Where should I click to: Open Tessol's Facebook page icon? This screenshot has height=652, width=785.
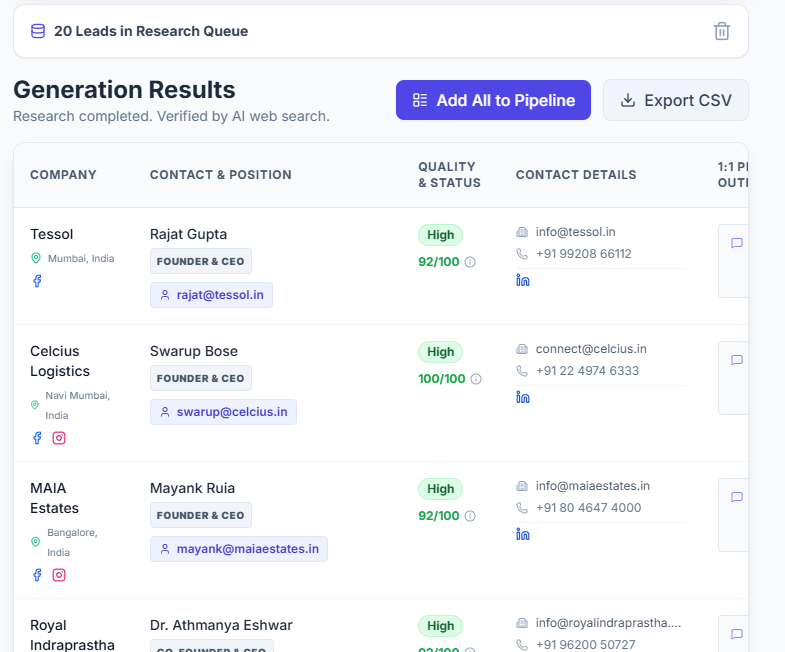coord(37,281)
